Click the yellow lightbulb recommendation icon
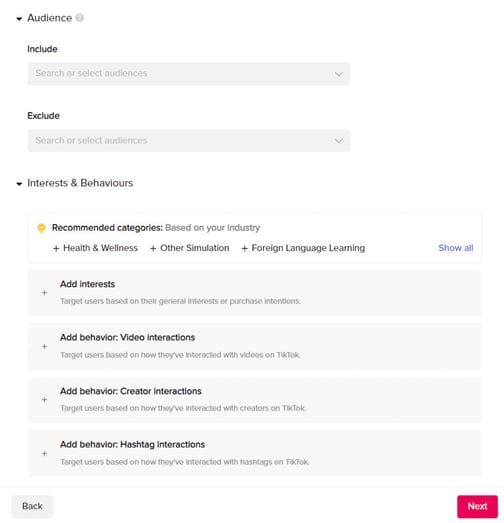The image size is (504, 523). pyautogui.click(x=41, y=228)
